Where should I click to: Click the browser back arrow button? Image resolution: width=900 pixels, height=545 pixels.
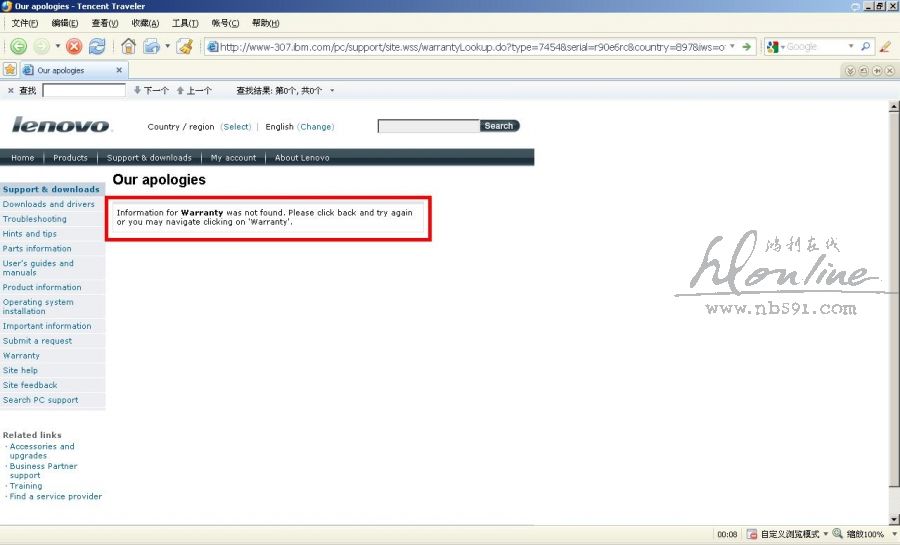[18, 46]
